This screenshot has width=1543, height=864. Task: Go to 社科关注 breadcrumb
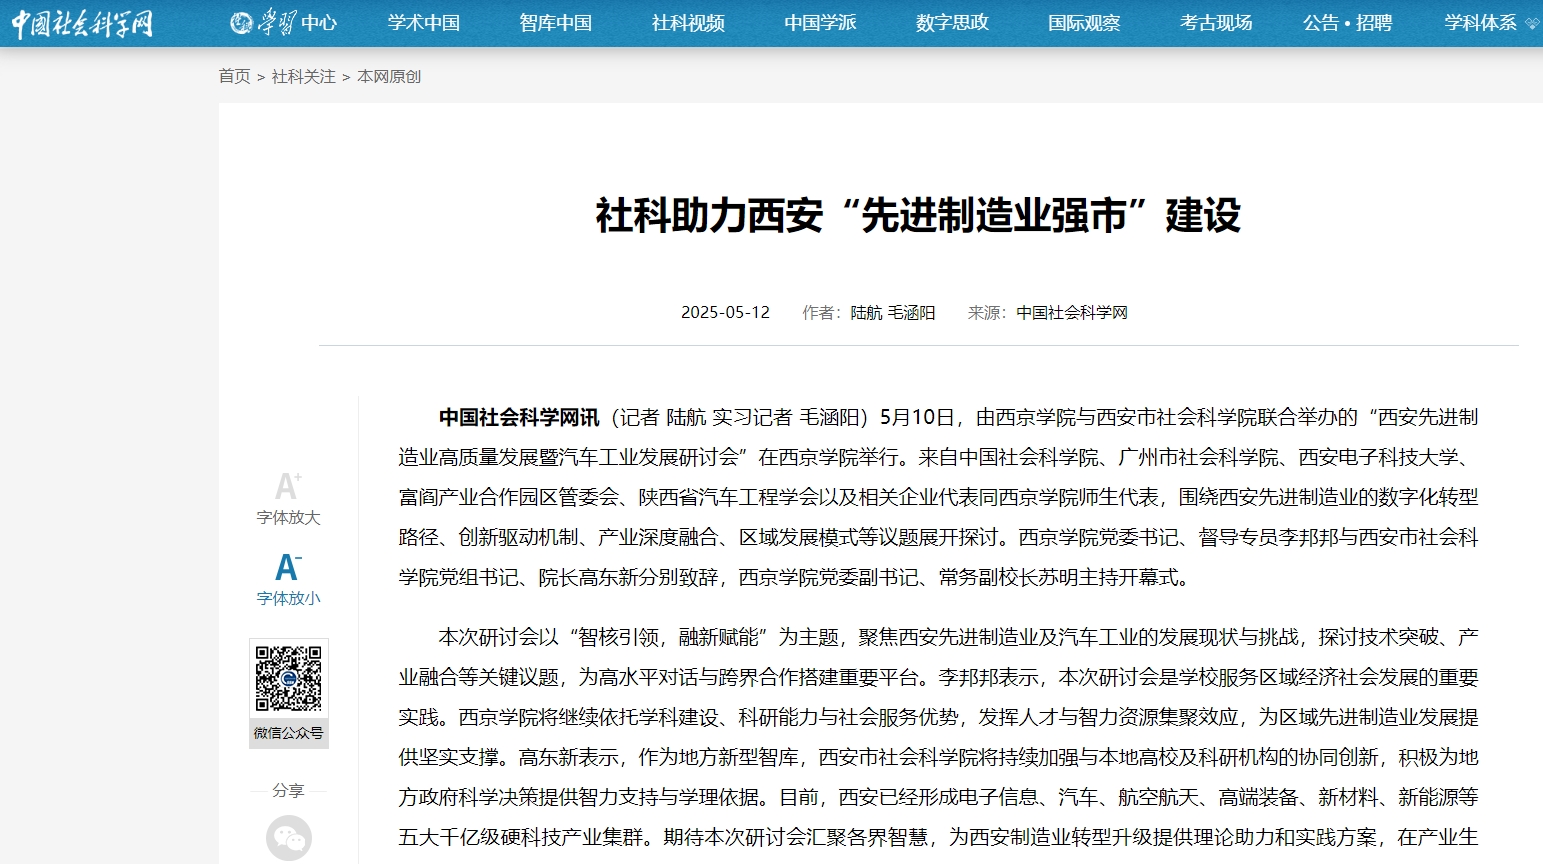pyautogui.click(x=304, y=76)
